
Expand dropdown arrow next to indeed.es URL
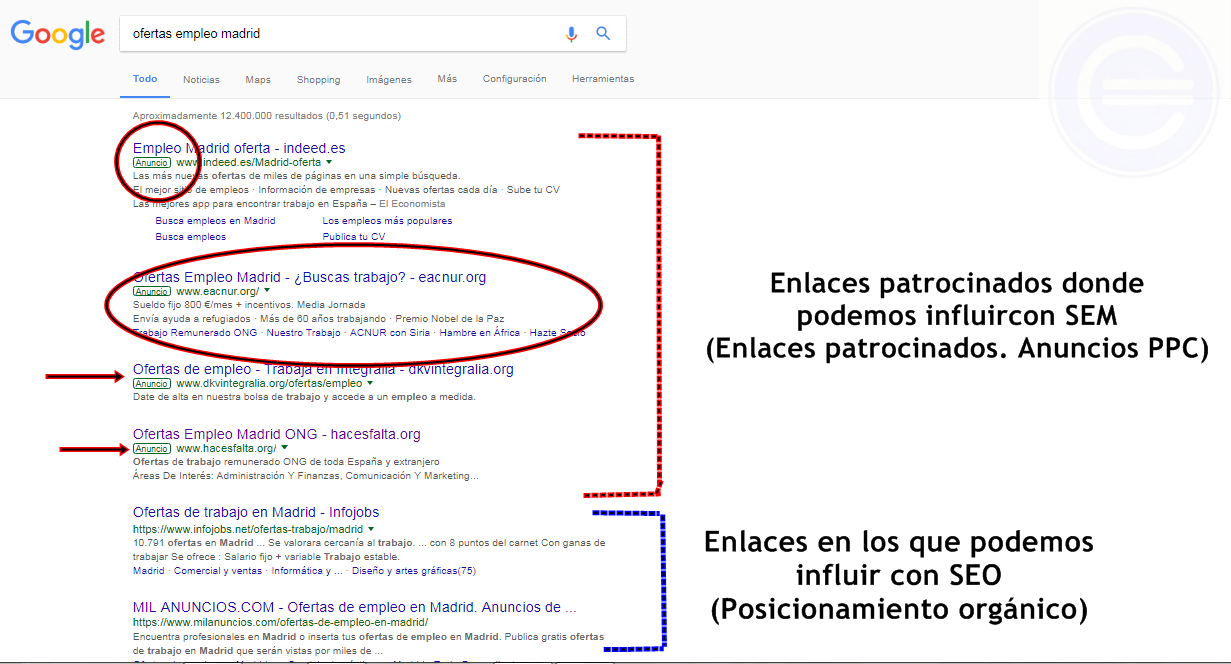(329, 162)
